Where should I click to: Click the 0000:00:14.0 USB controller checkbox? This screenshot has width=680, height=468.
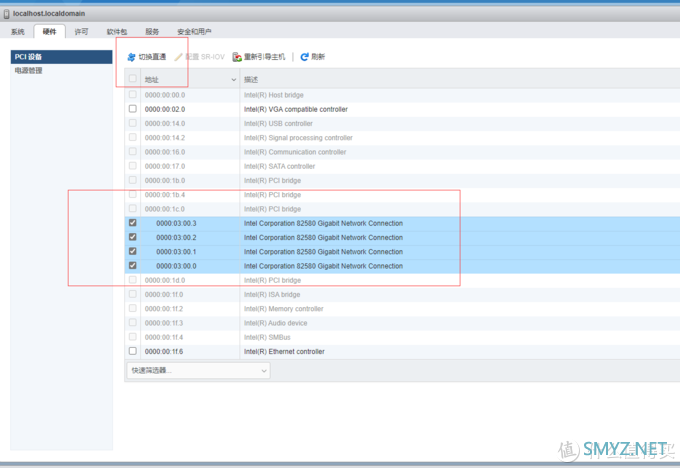click(133, 123)
